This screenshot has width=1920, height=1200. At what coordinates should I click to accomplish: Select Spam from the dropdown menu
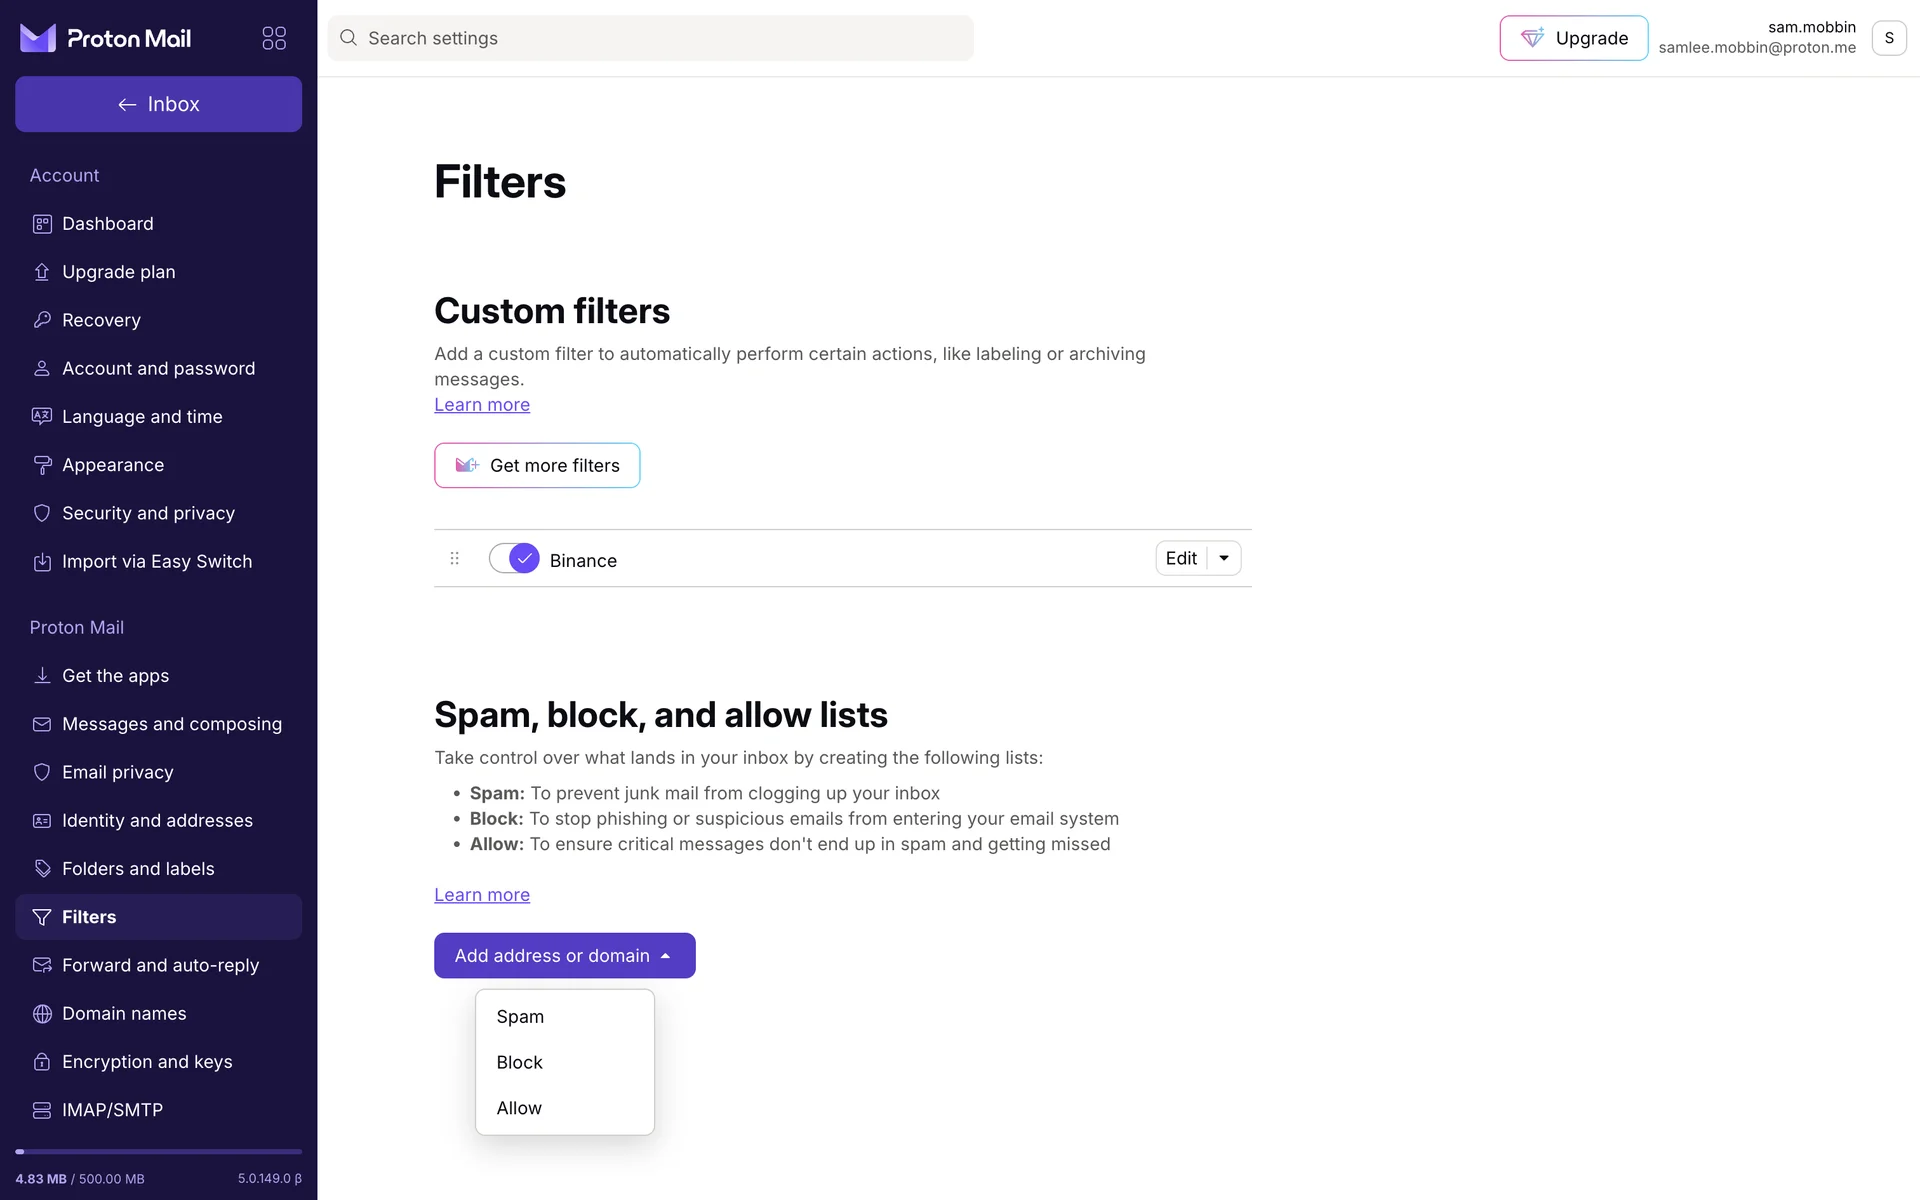coord(521,1017)
